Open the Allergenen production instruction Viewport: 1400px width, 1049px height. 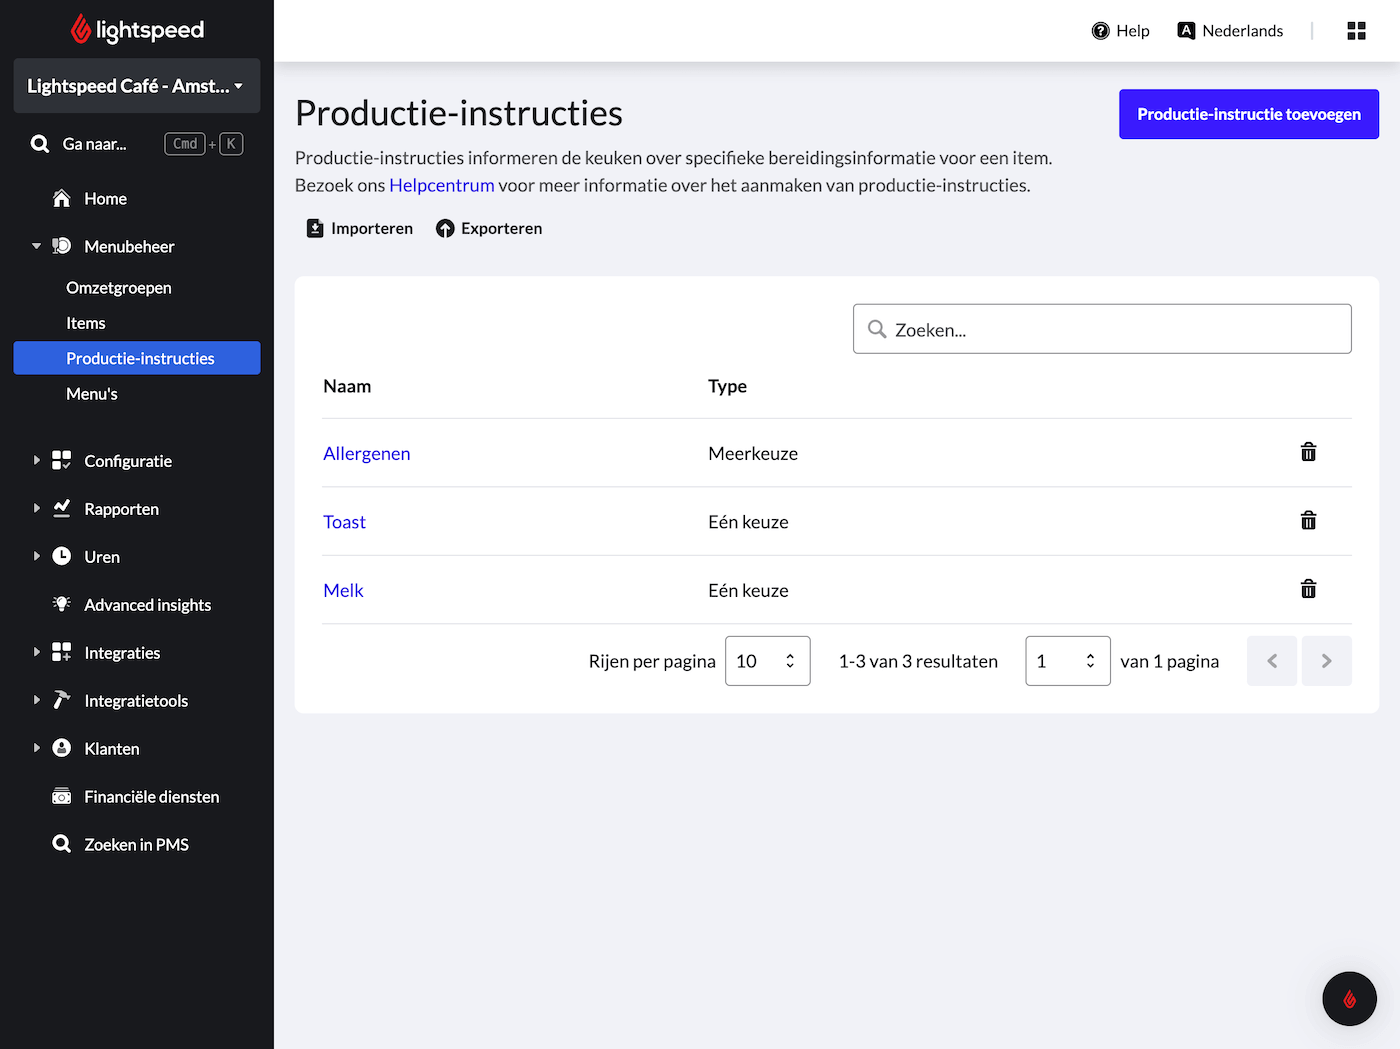tap(367, 453)
